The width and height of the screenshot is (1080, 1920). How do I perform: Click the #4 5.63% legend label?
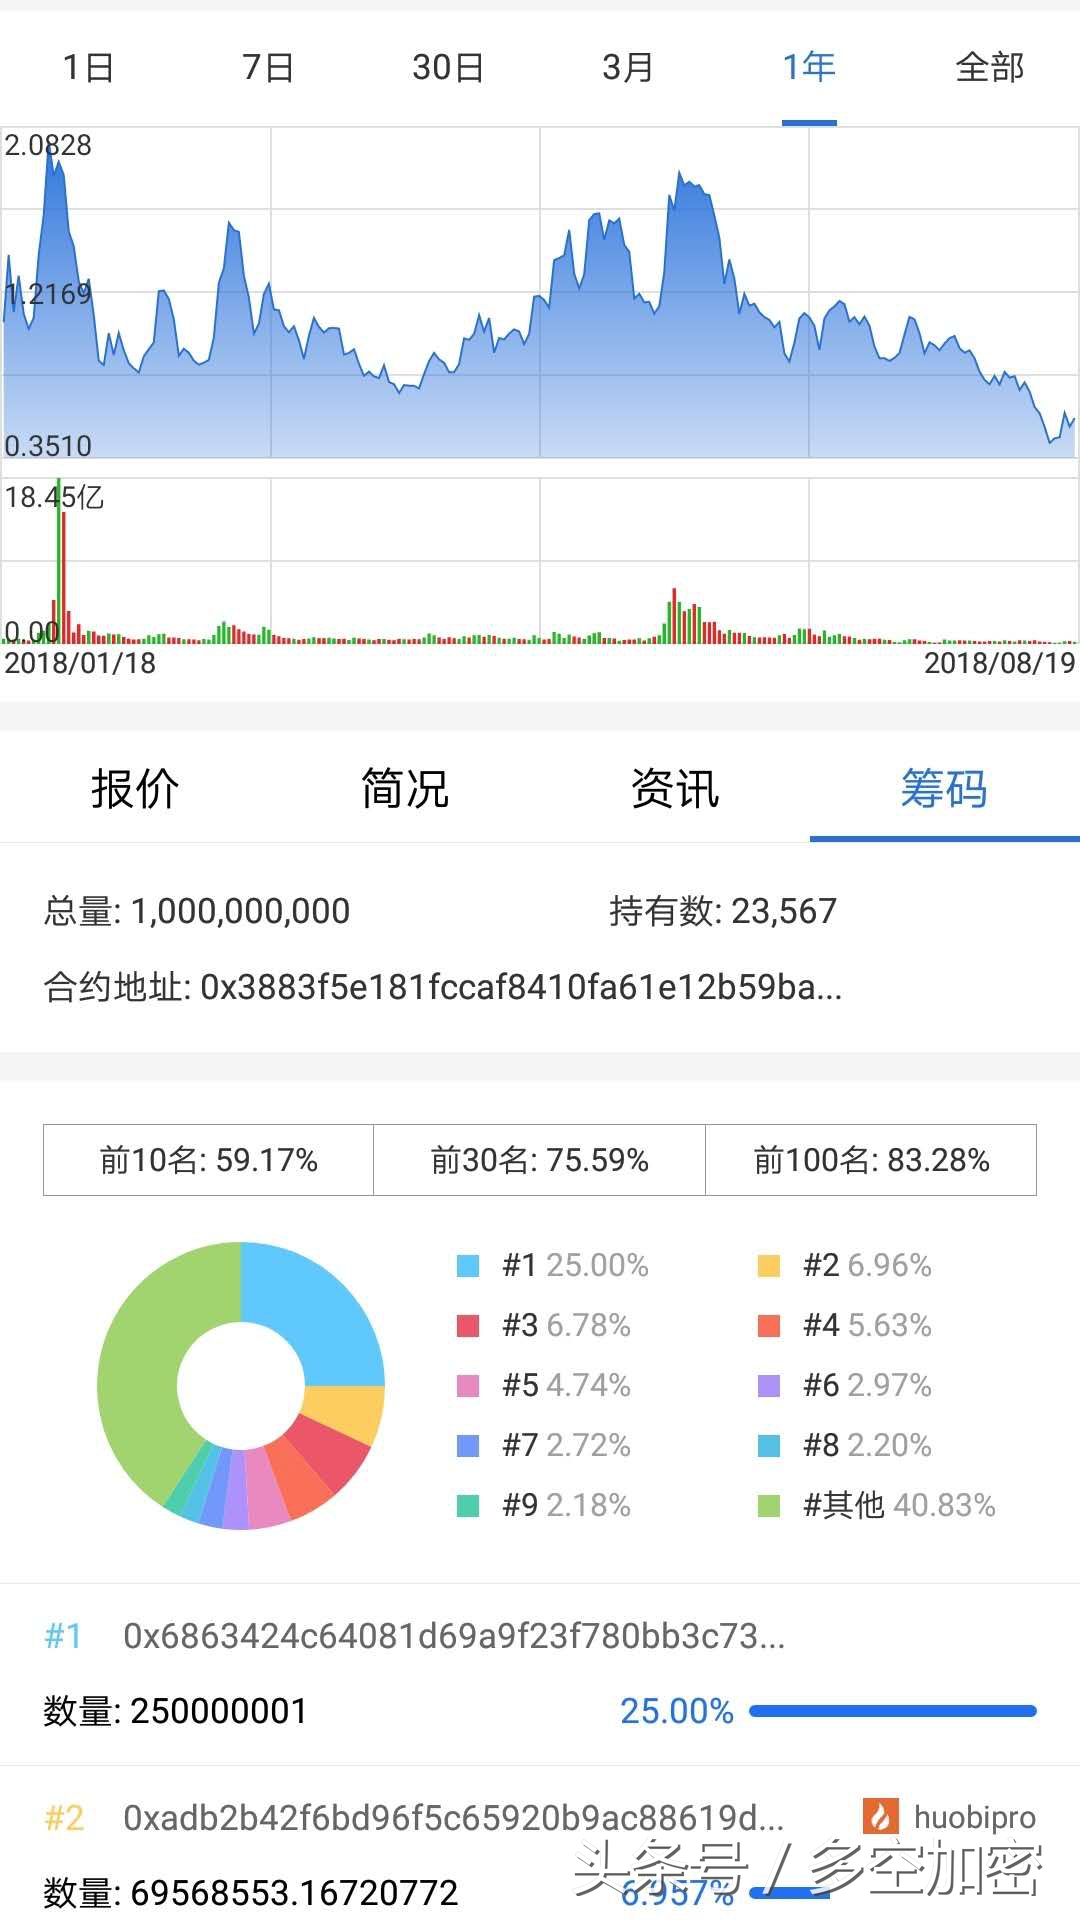(x=867, y=1326)
